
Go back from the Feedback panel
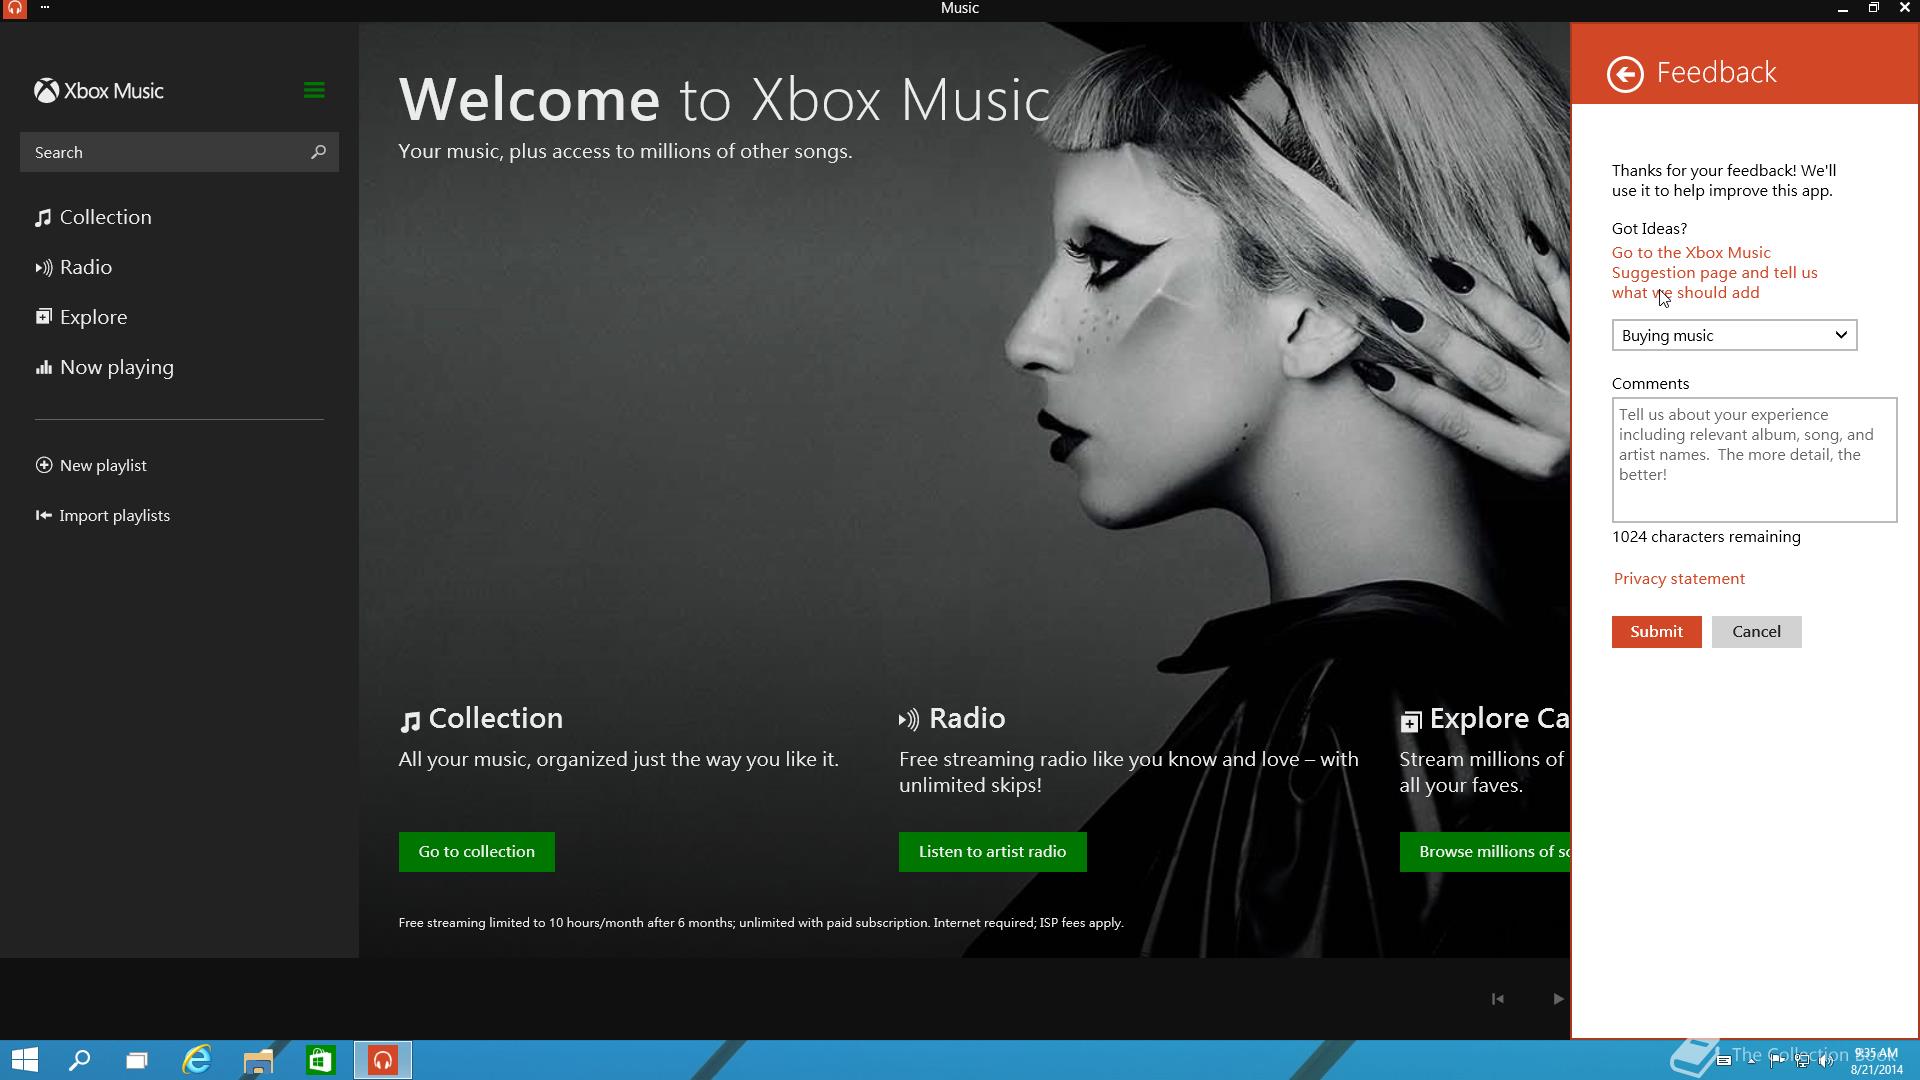pos(1625,73)
